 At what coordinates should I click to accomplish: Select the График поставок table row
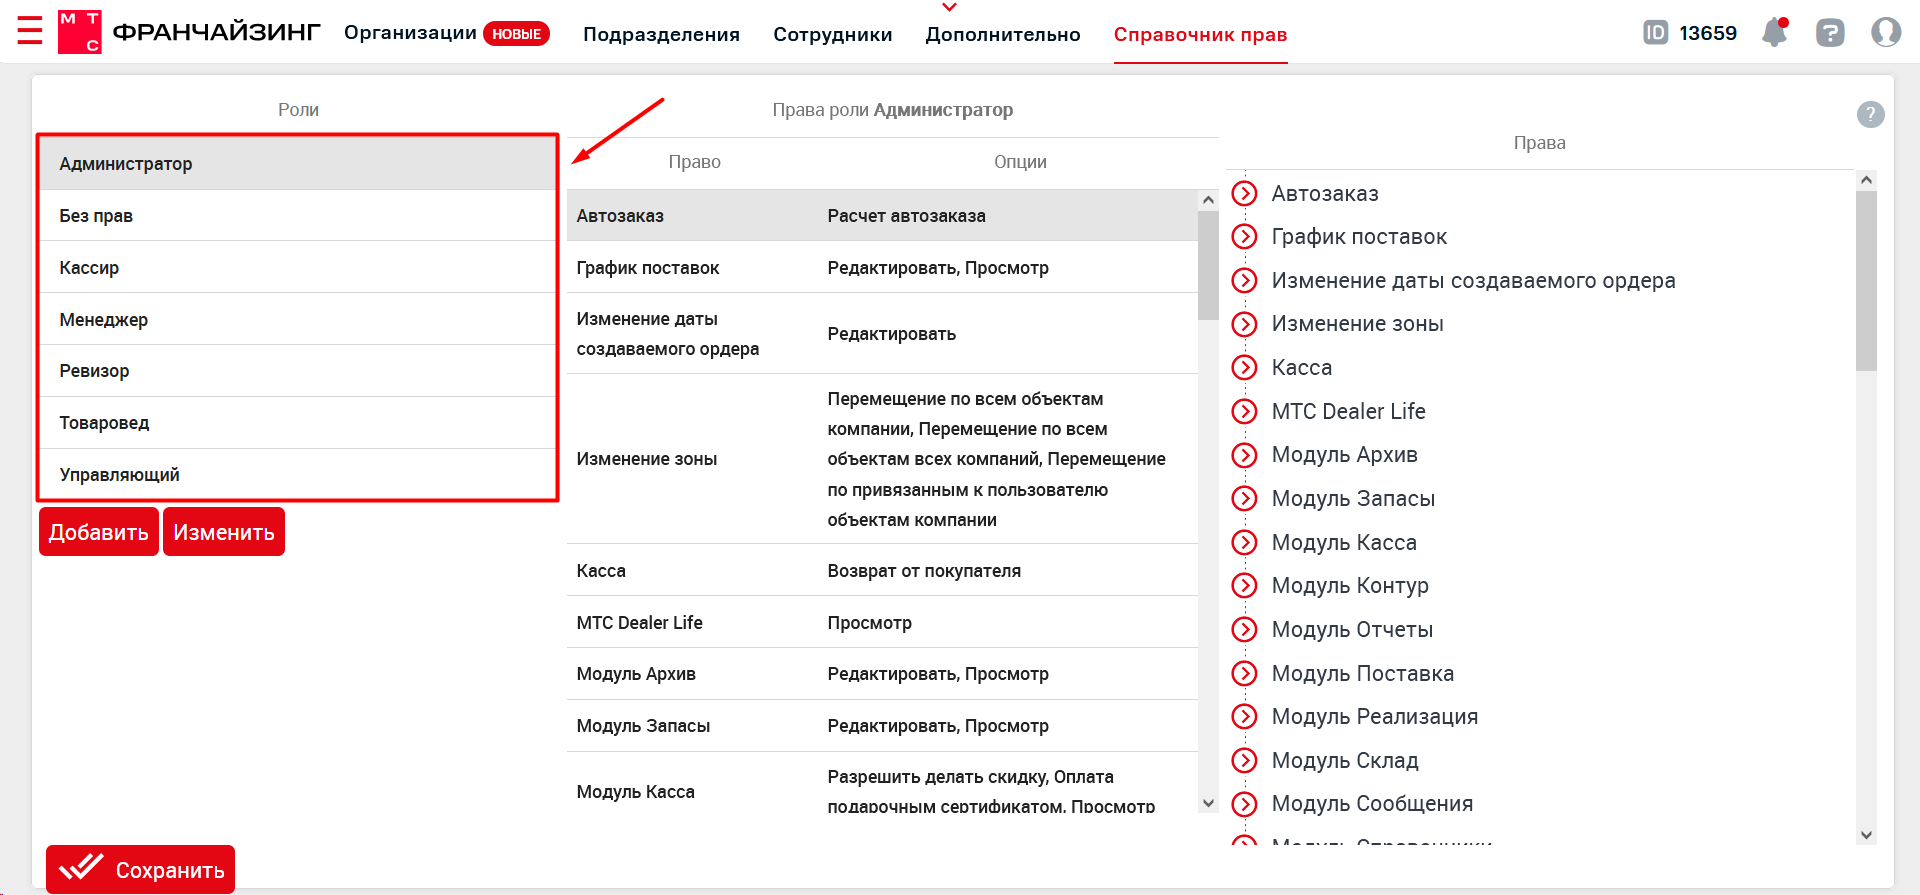coord(882,268)
